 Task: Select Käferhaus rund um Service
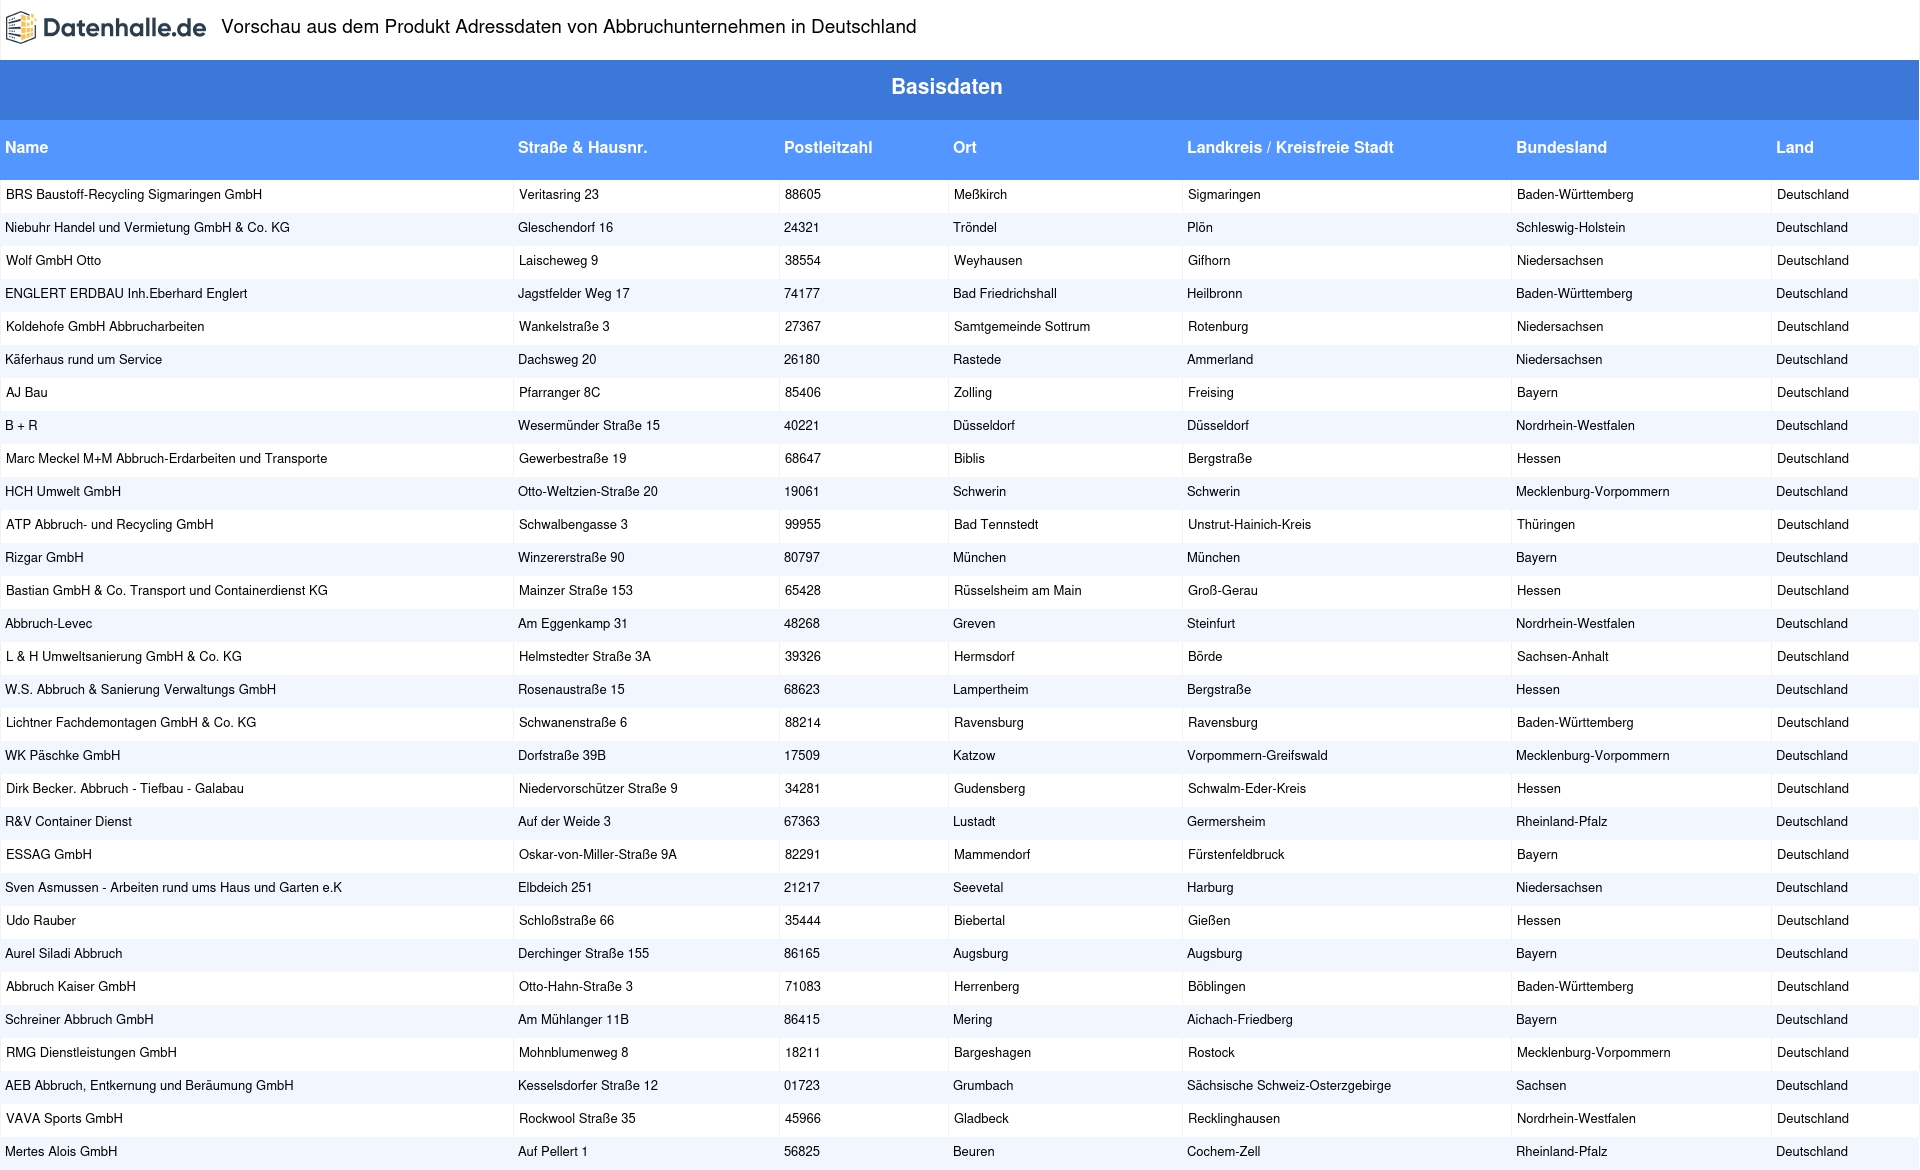[84, 360]
